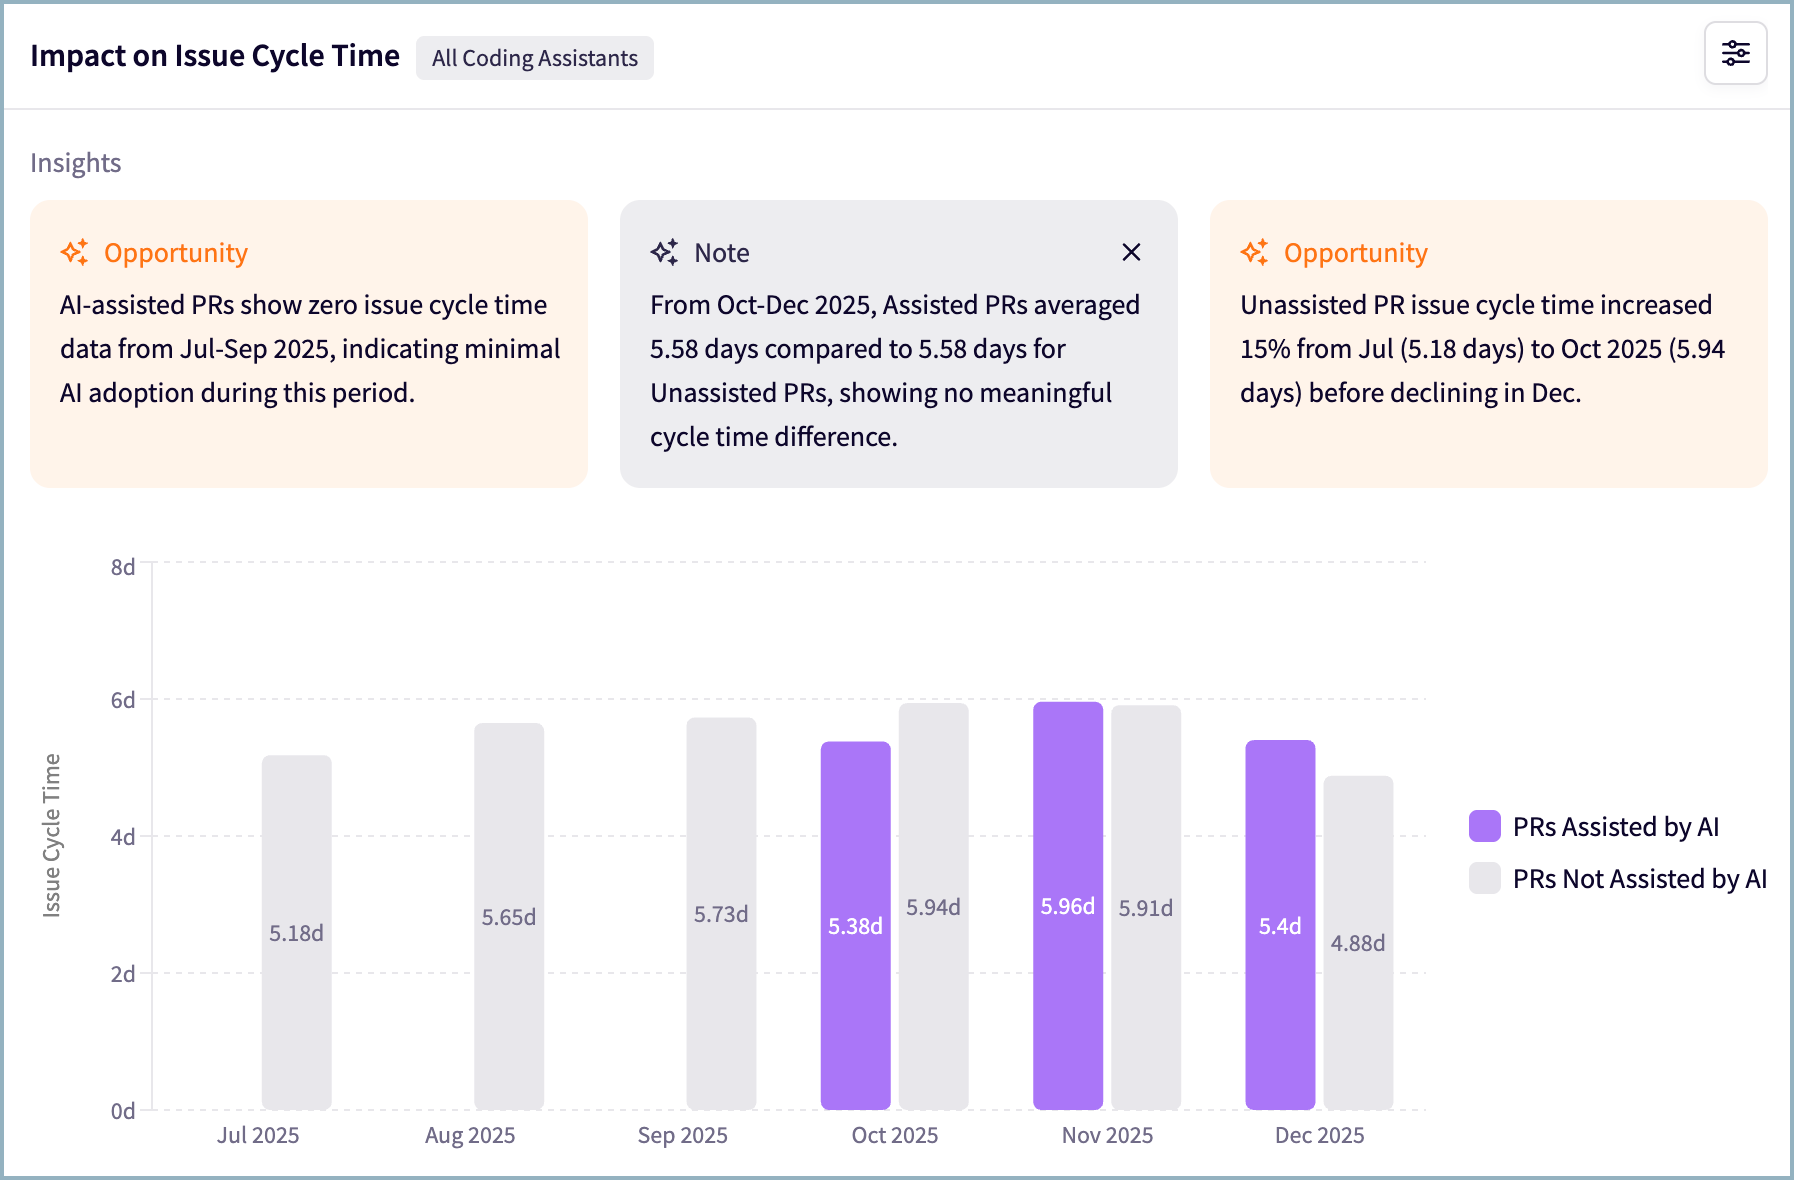This screenshot has width=1794, height=1180.
Task: Click sparkle icon on the right Opportunity card
Action: [x=1255, y=252]
